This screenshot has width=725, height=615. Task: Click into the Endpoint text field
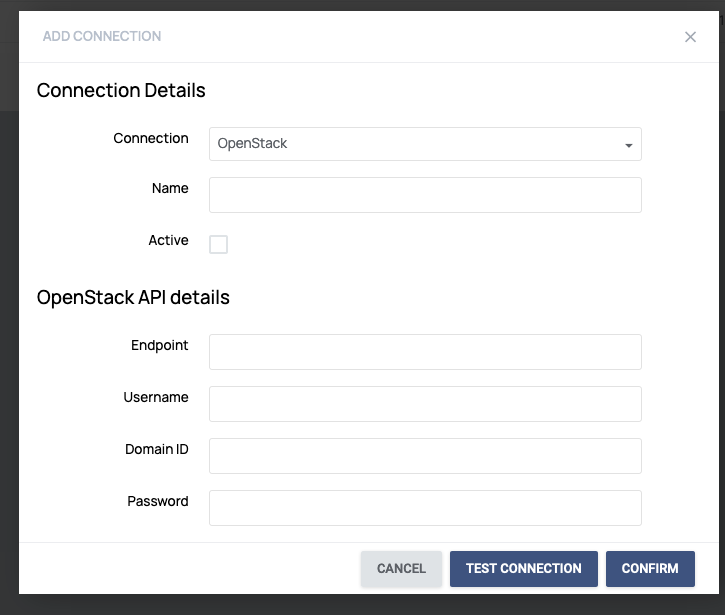coord(425,352)
